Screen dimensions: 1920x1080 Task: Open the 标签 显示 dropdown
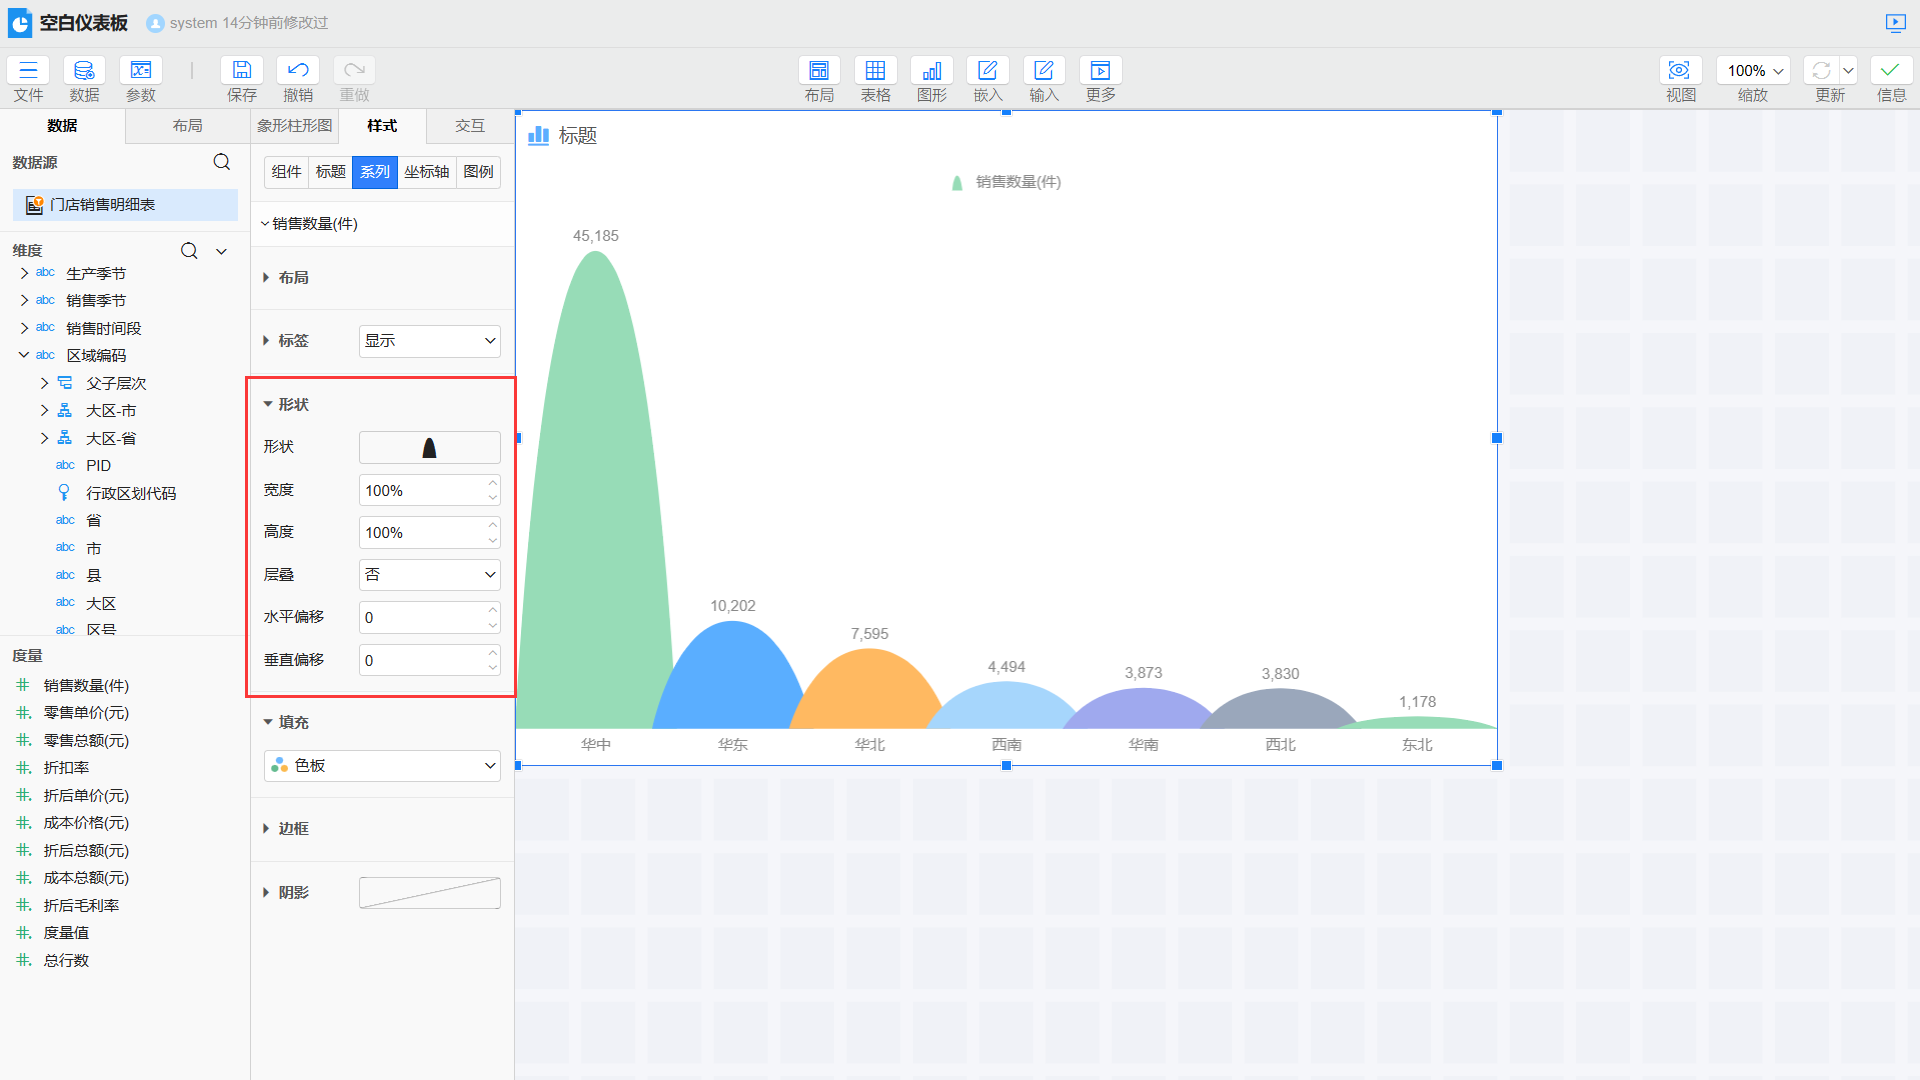pos(429,341)
